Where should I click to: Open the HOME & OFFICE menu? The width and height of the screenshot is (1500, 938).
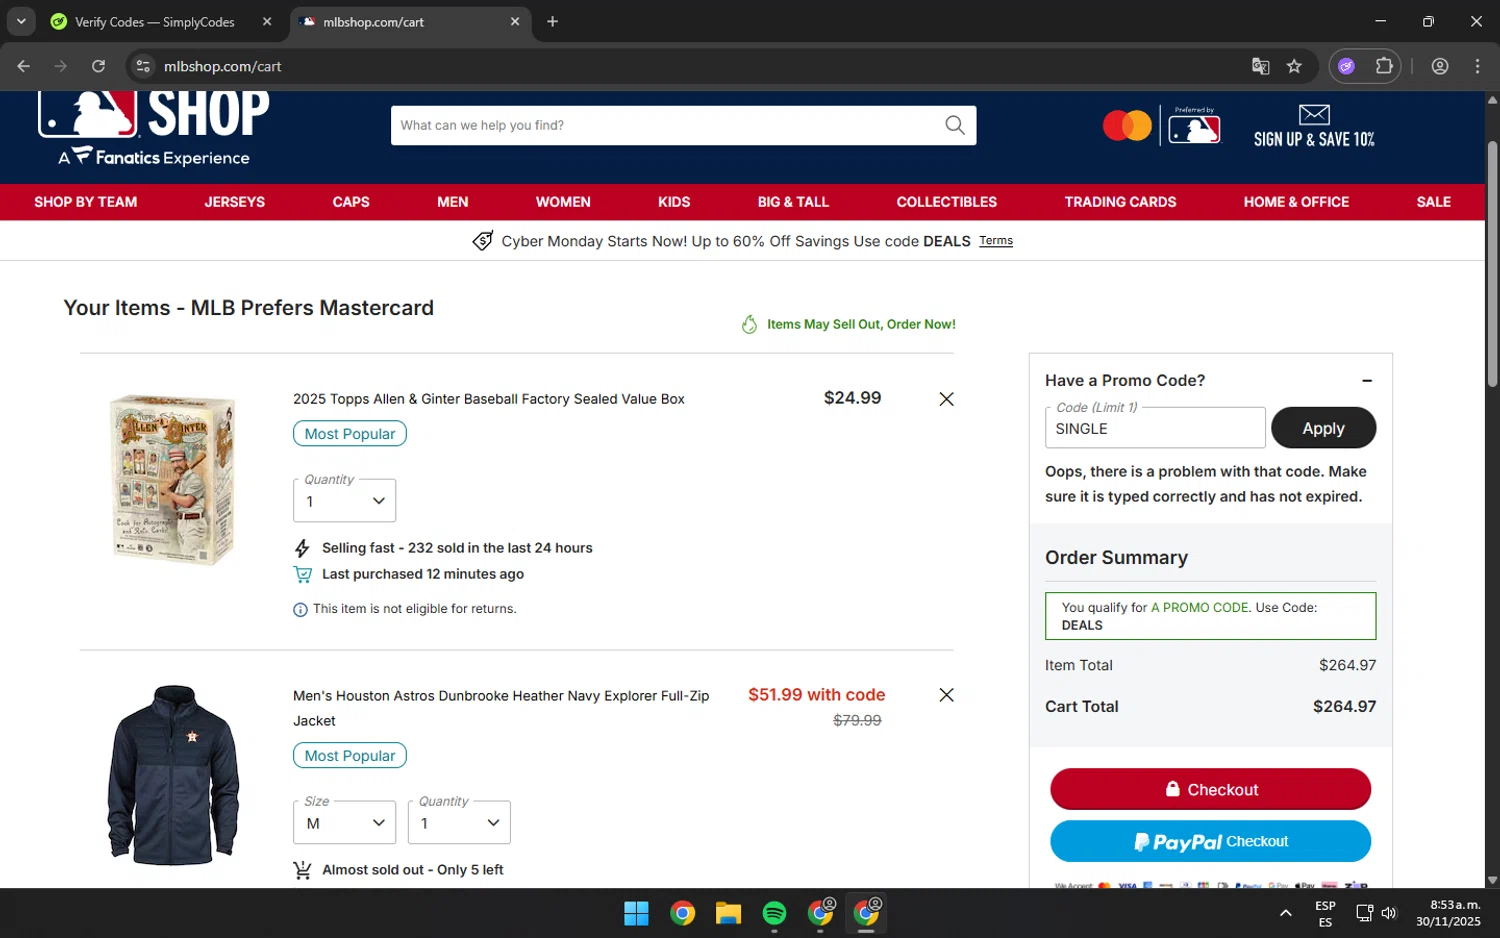1296,202
